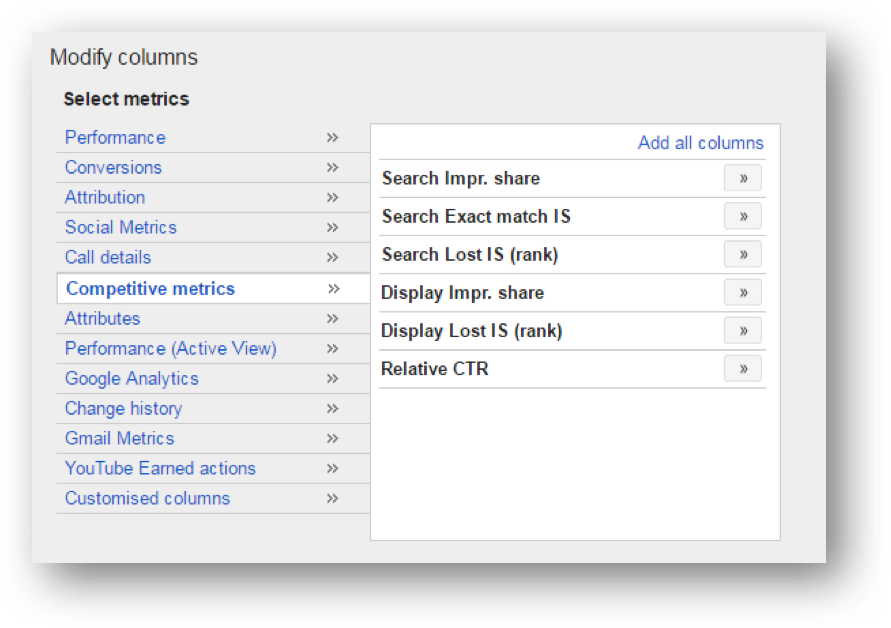Show Change history metrics
Viewport: 891px width, 628px height.
[x=123, y=409]
